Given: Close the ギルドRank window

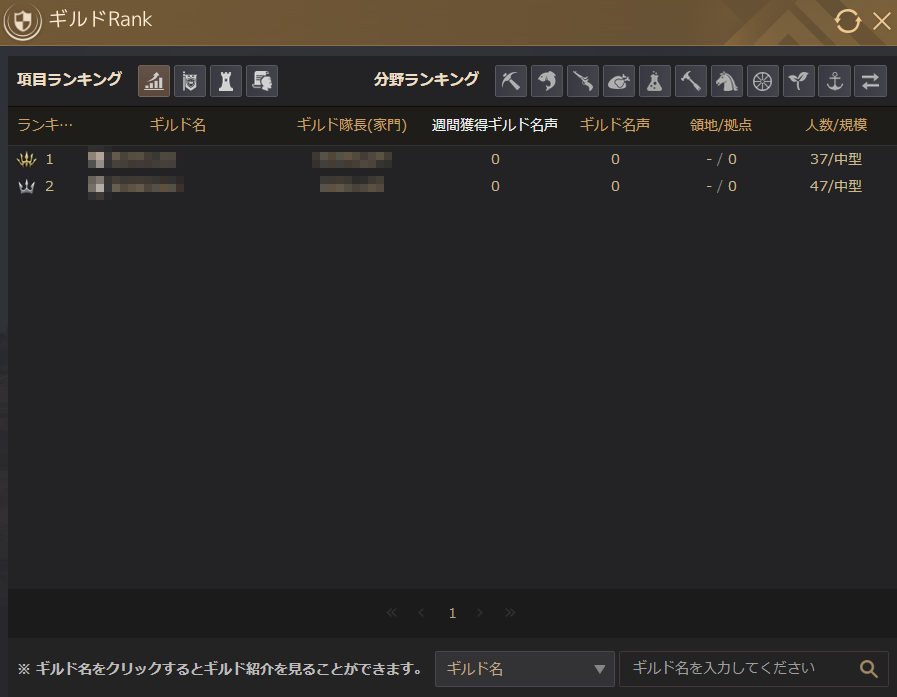Looking at the screenshot, I should pos(882,21).
